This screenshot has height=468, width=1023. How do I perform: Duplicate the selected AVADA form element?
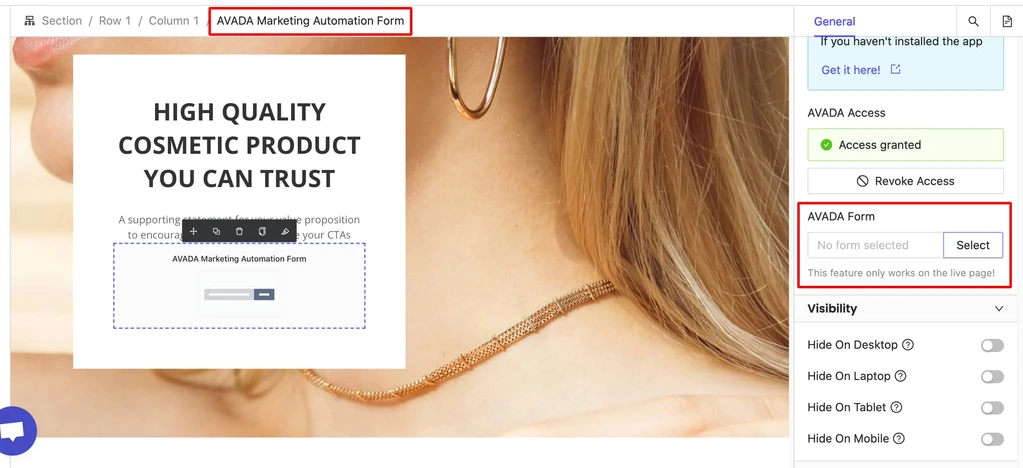click(x=216, y=232)
